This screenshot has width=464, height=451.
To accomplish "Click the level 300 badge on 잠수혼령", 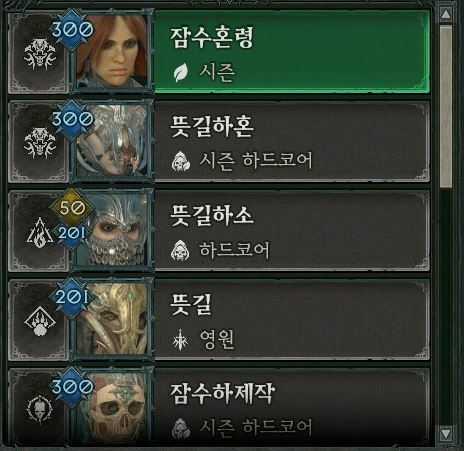I will [72, 29].
